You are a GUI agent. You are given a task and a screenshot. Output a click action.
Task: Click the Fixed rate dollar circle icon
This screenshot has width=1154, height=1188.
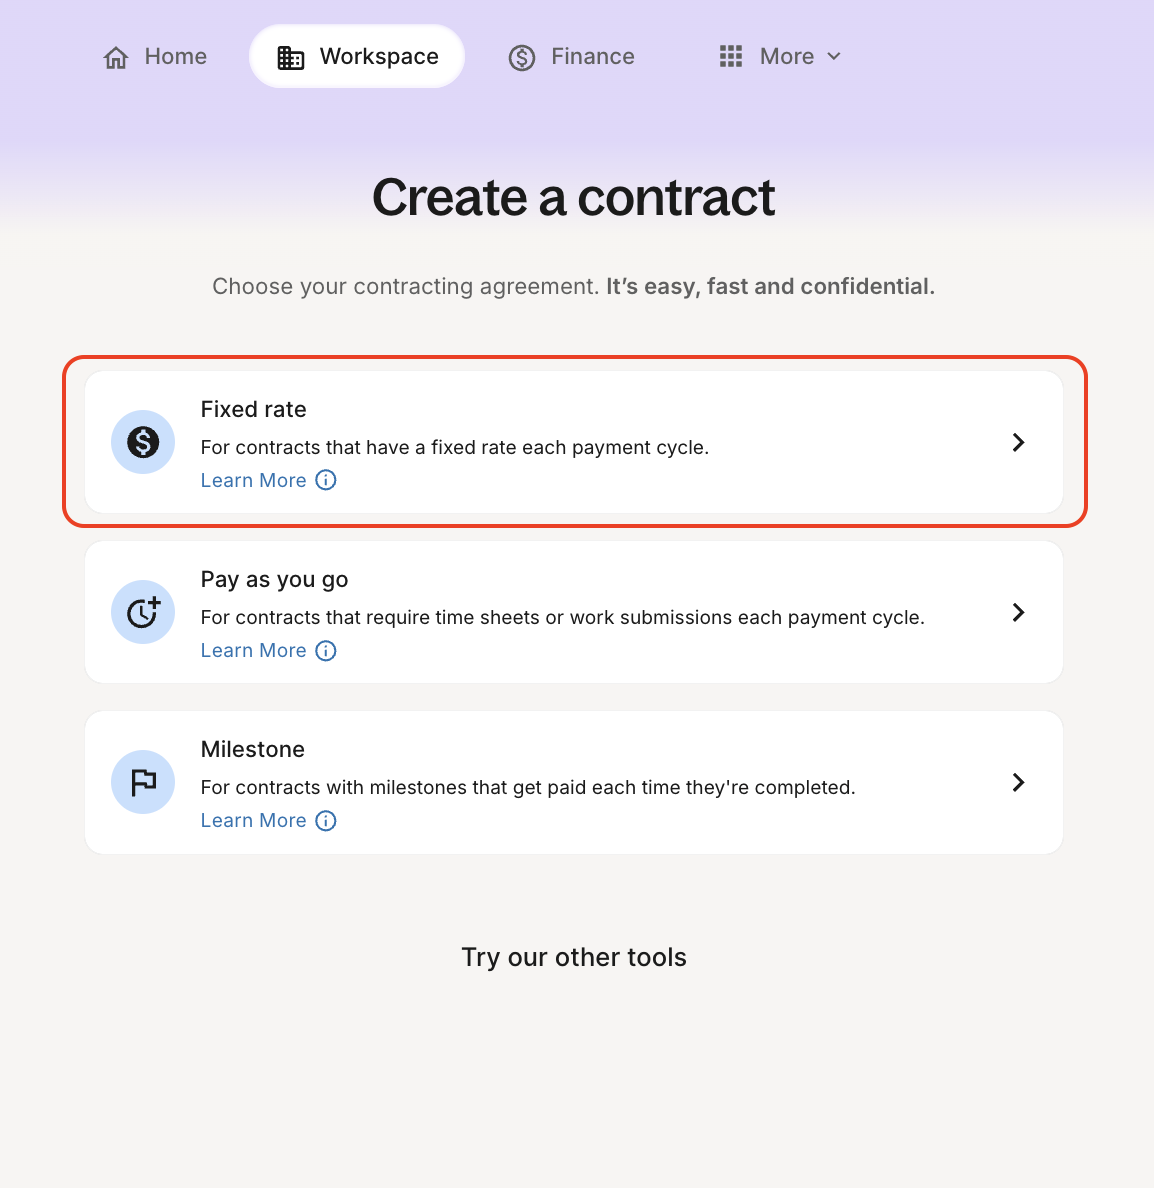[x=143, y=442]
